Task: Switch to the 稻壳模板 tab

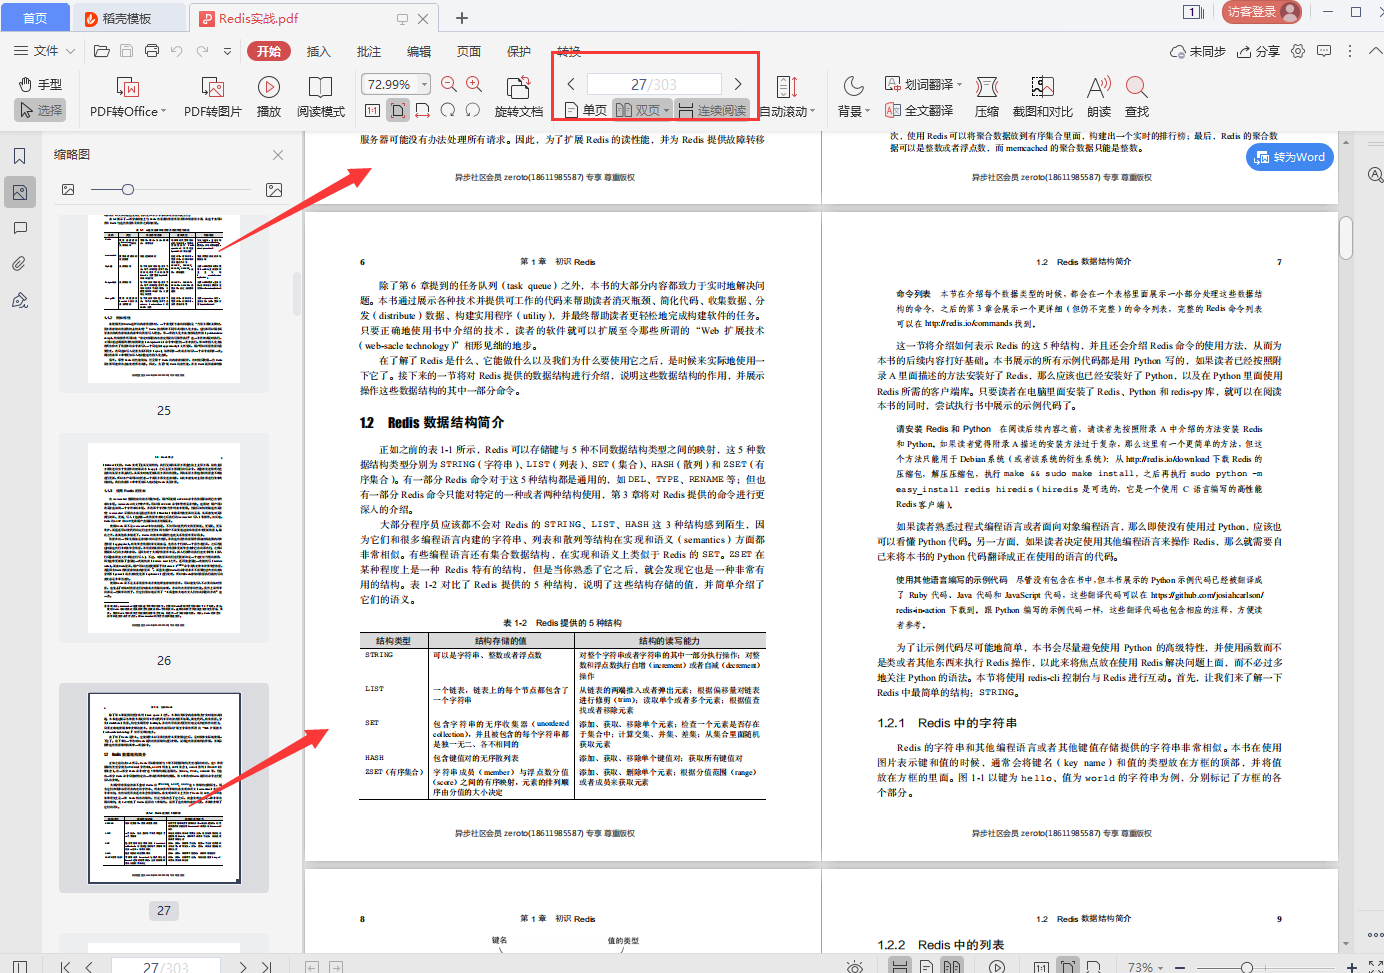Action: click(x=129, y=18)
